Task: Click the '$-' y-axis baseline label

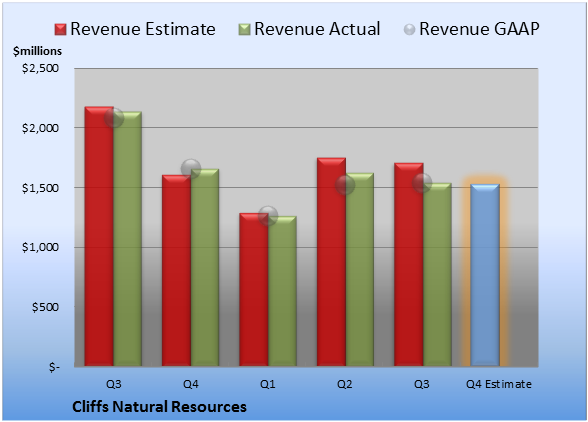Action: [54, 367]
